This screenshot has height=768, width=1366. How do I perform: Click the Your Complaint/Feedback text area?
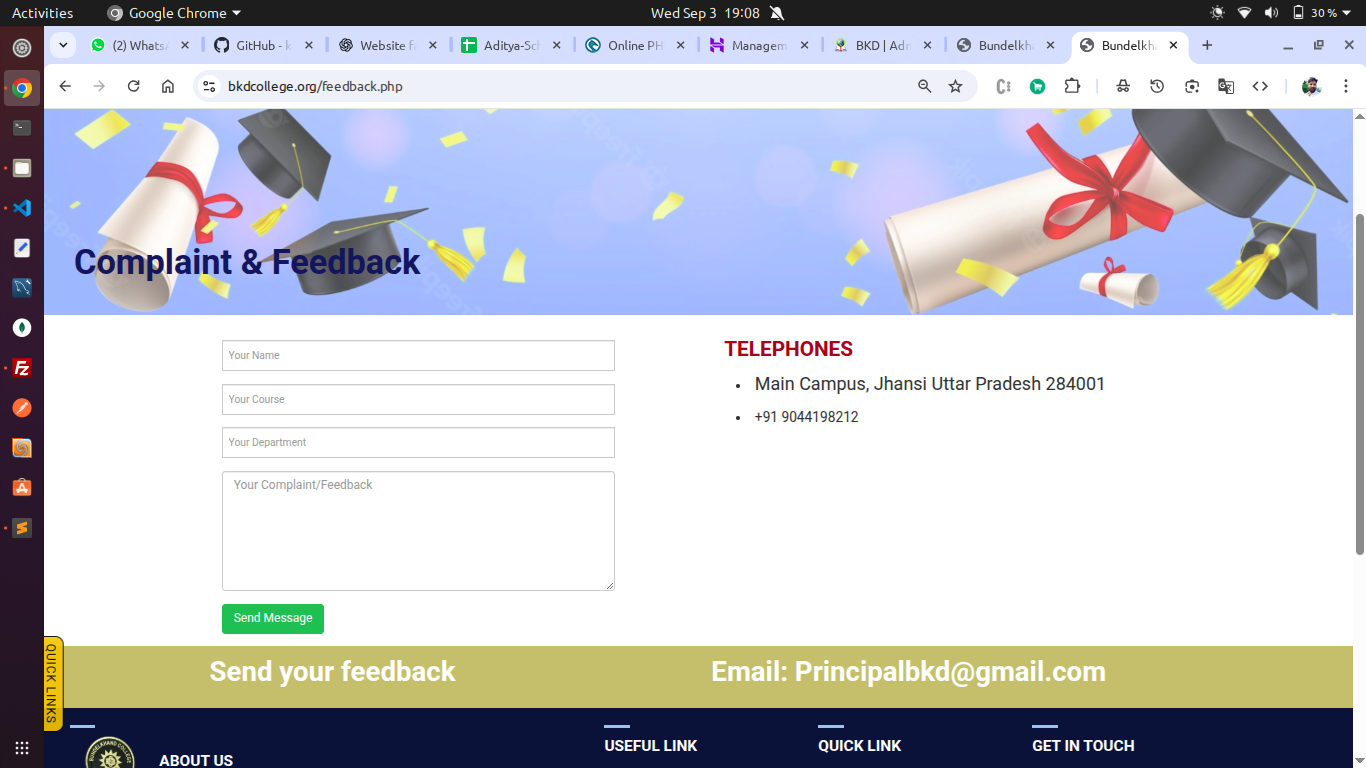point(418,531)
